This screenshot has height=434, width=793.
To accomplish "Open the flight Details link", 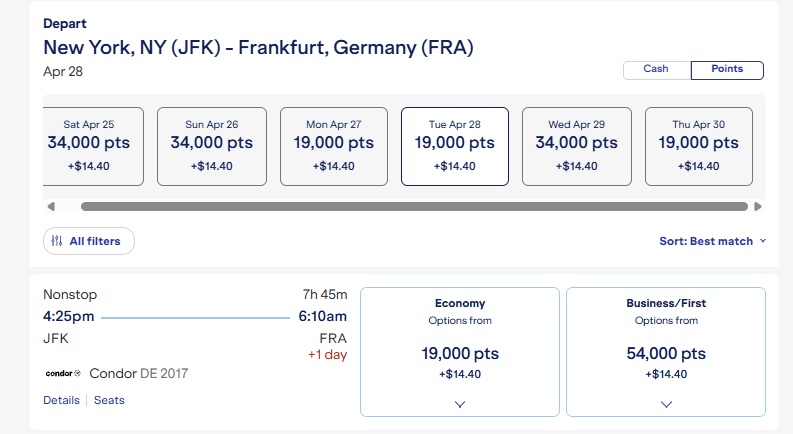I will (61, 400).
